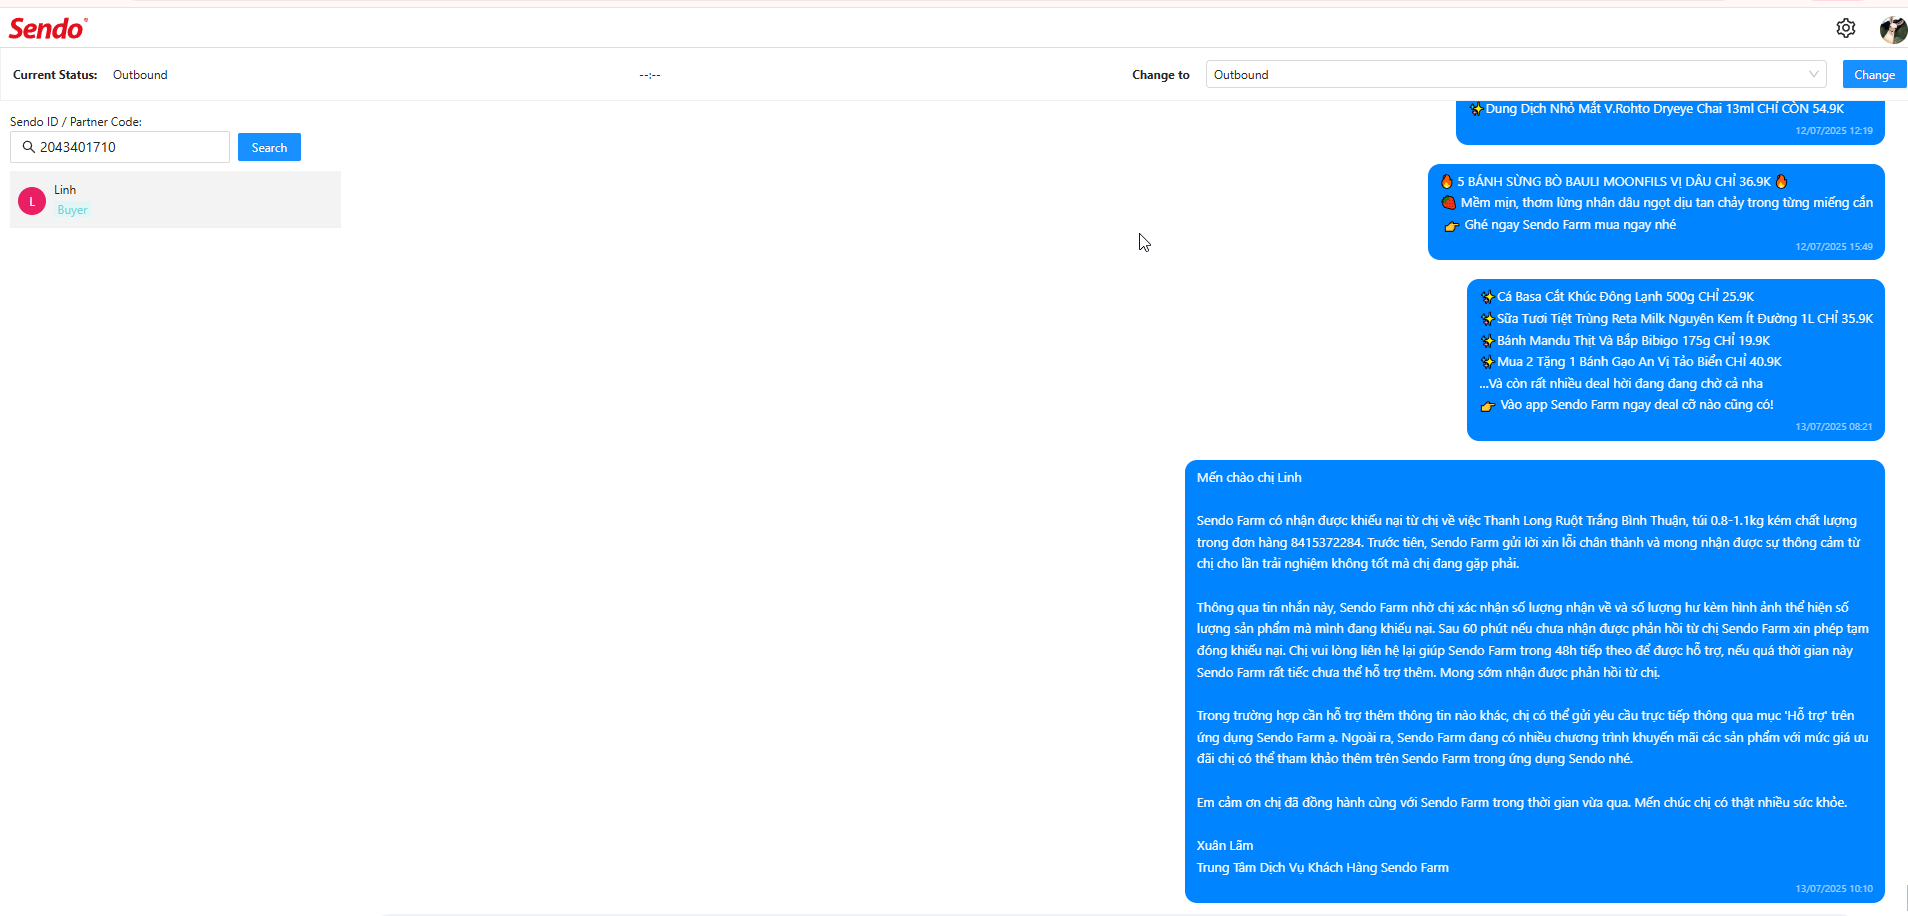
Task: Click the 12/07/2025 12:19 timestamp
Action: tap(1834, 131)
